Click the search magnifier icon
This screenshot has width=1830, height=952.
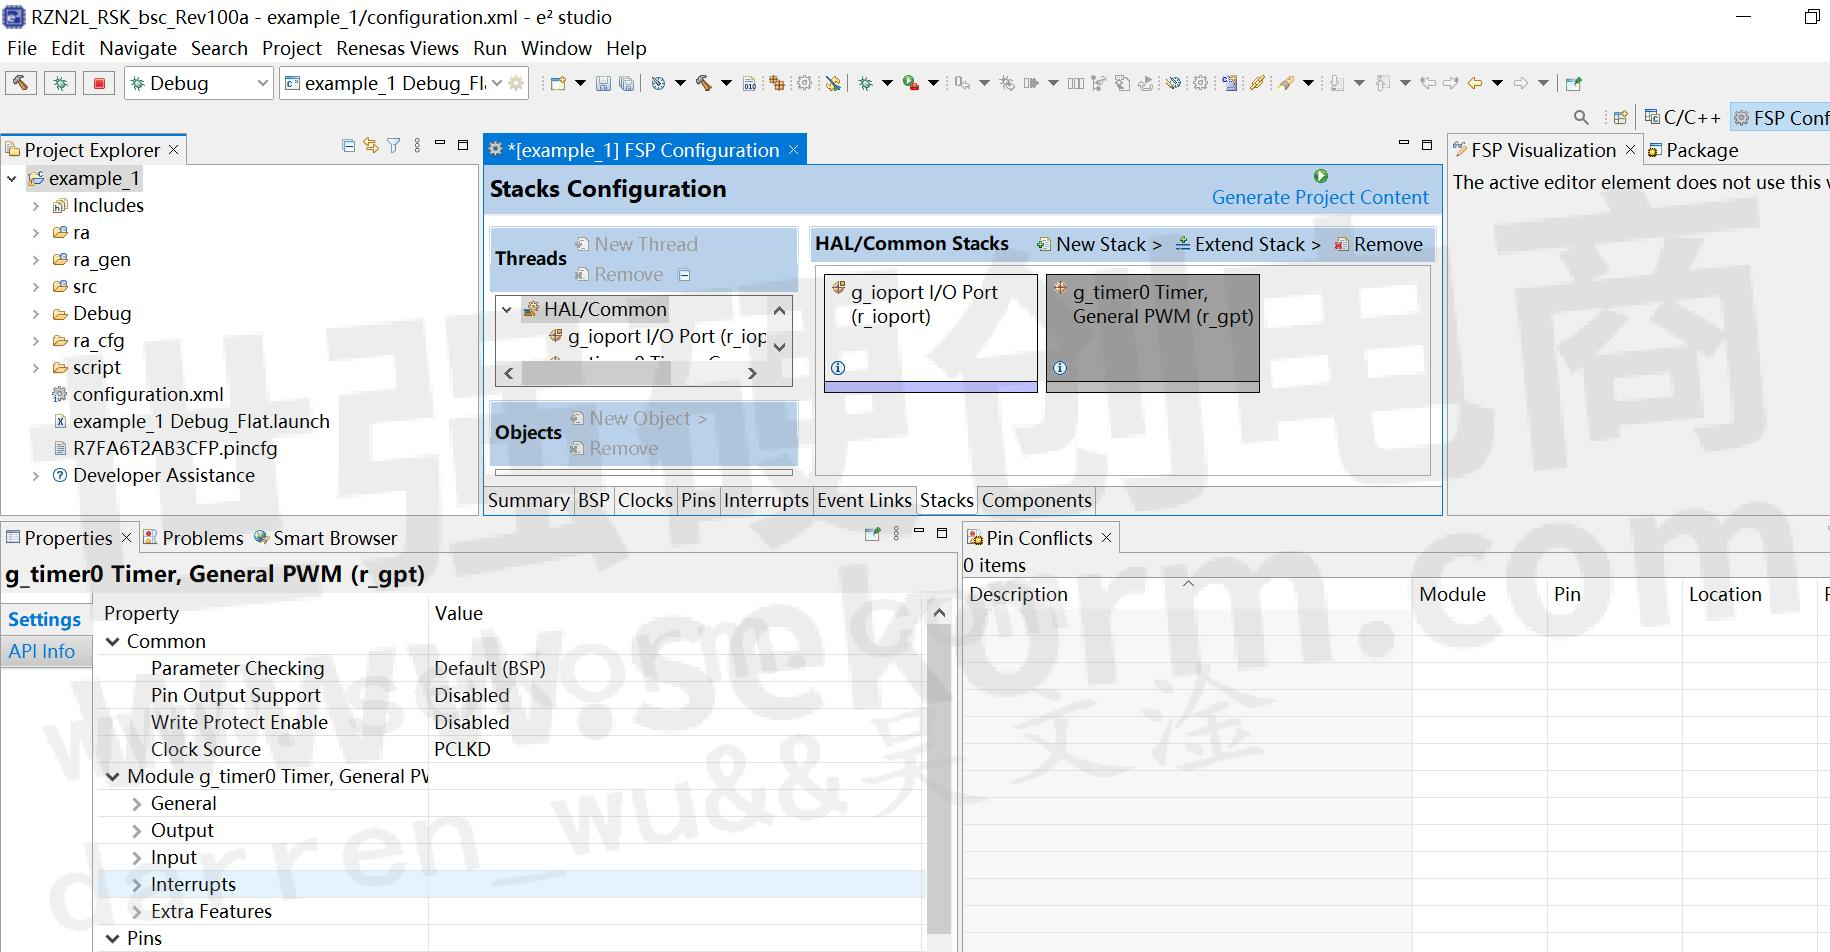coord(1581,118)
